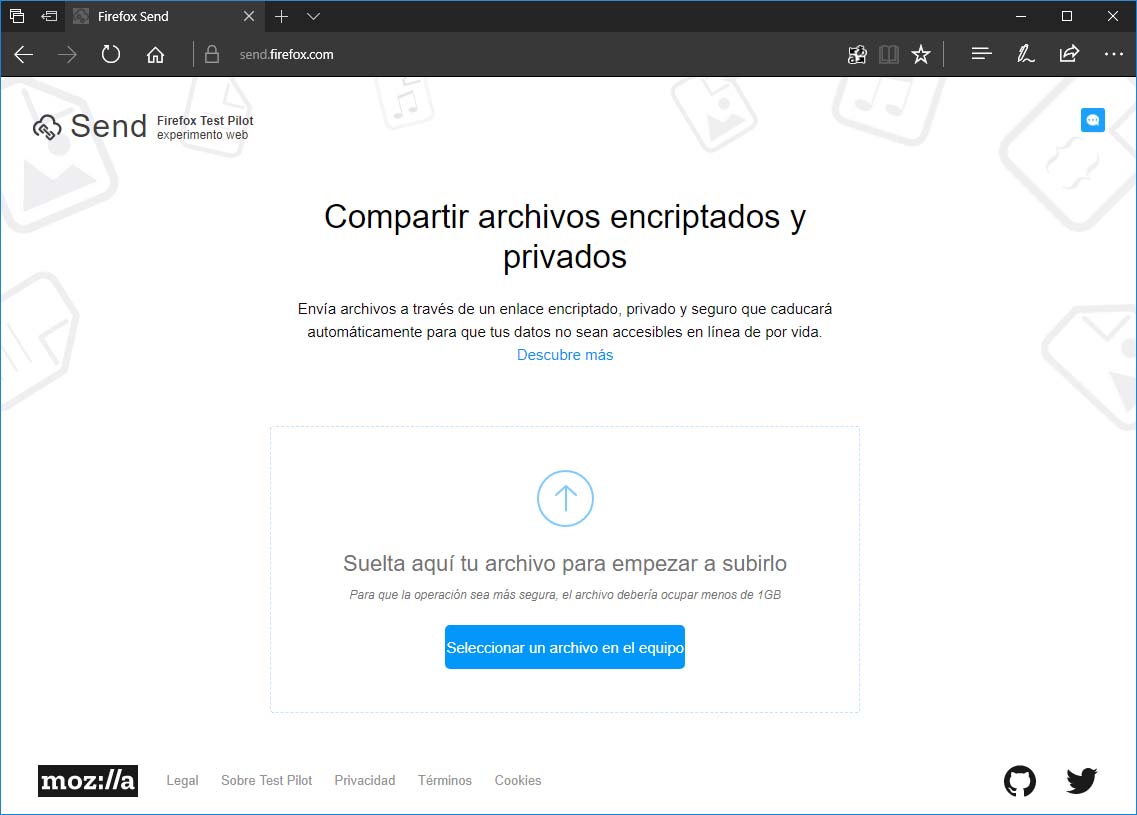Open the Settings and more ellipsis menu
1137x815 pixels.
(x=1114, y=54)
